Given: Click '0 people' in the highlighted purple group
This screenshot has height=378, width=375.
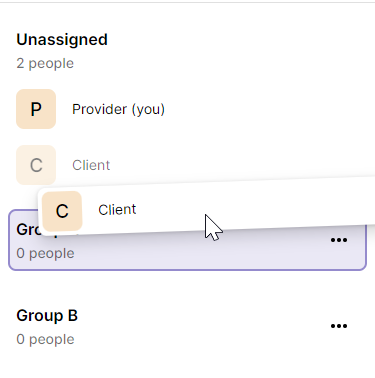Looking at the screenshot, I should tap(45, 253).
